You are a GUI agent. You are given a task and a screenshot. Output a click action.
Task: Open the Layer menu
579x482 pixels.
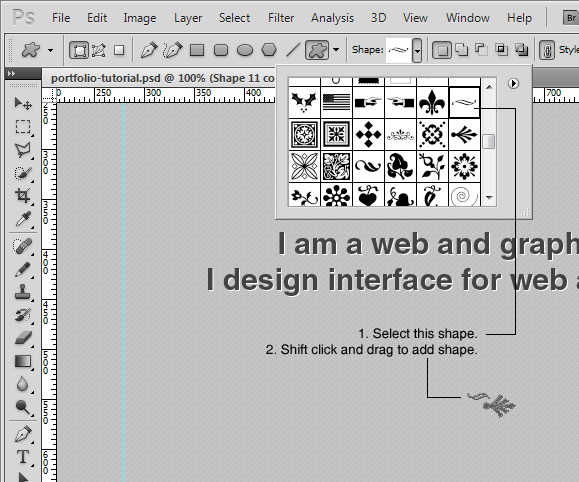(x=188, y=17)
